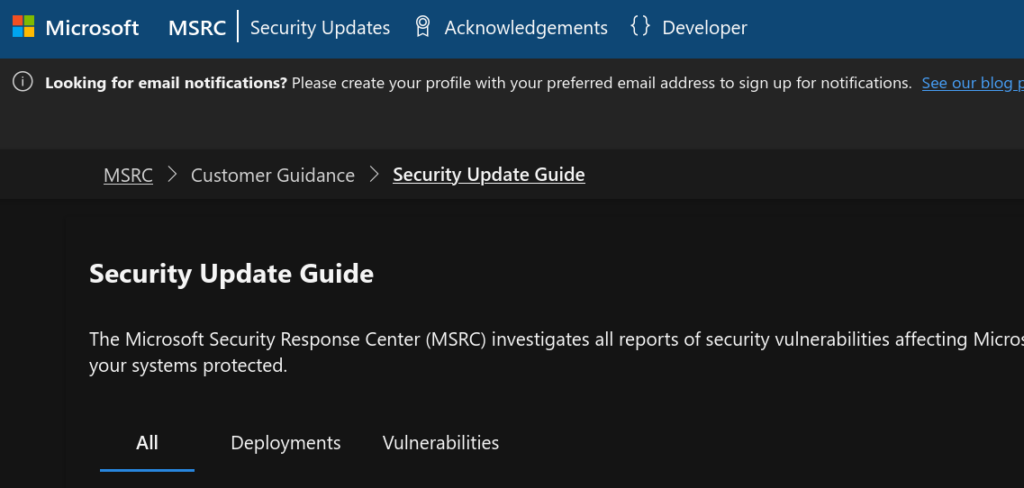
Task: Click the MSRC description paragraph text
Action: (556, 352)
